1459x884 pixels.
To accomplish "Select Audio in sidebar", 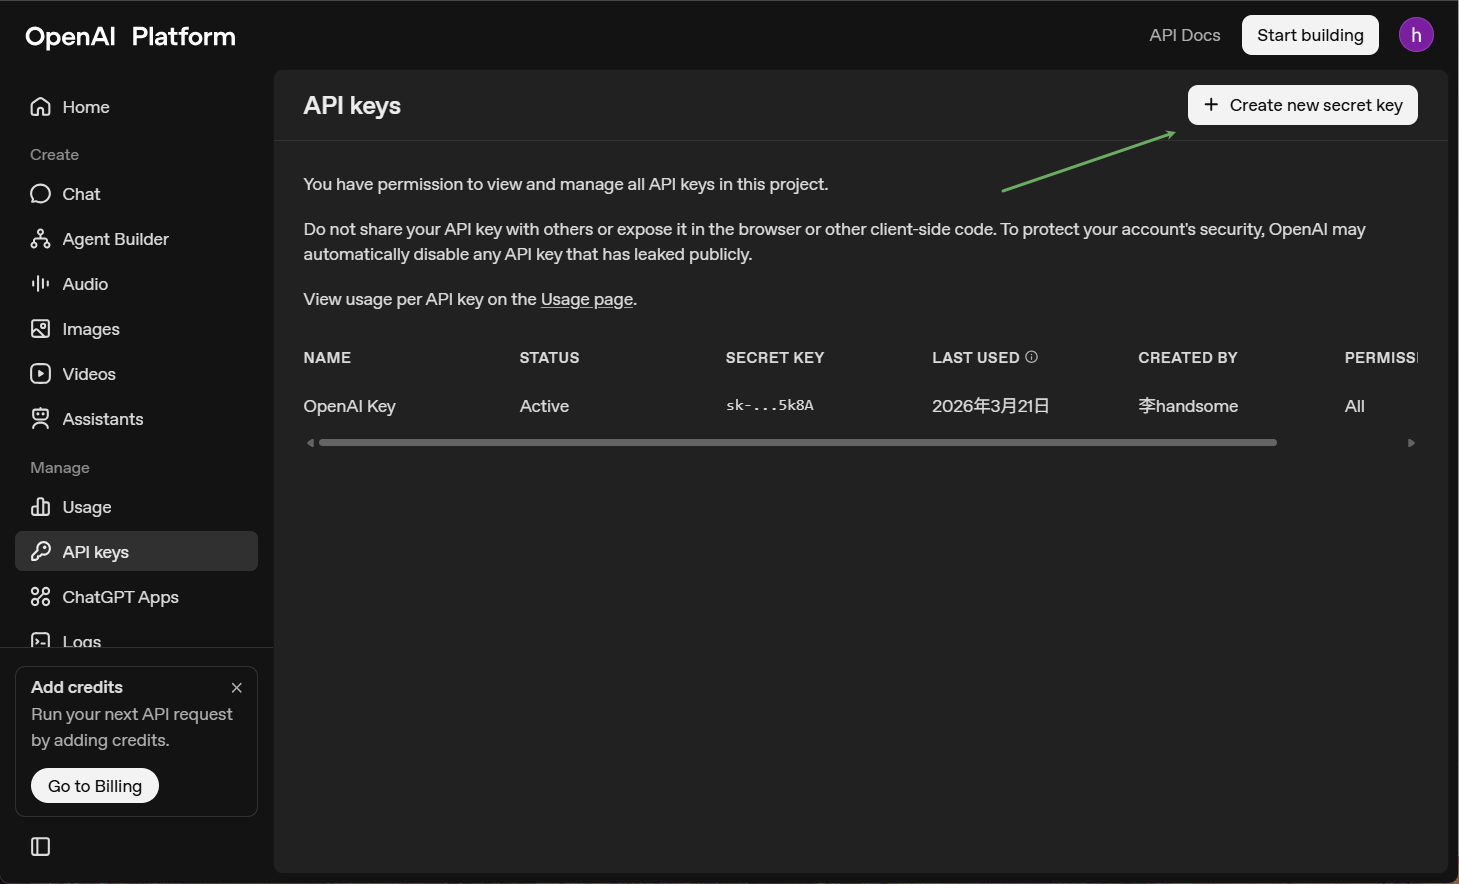I will (136, 284).
